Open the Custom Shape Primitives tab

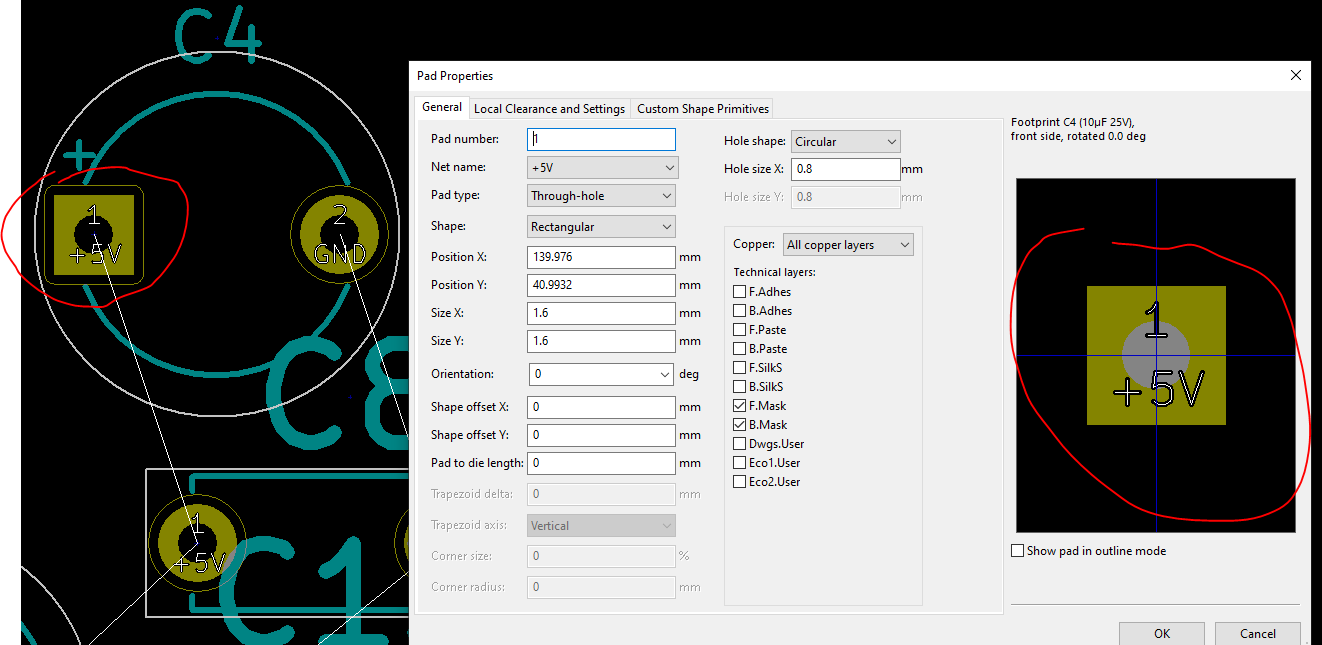click(703, 108)
